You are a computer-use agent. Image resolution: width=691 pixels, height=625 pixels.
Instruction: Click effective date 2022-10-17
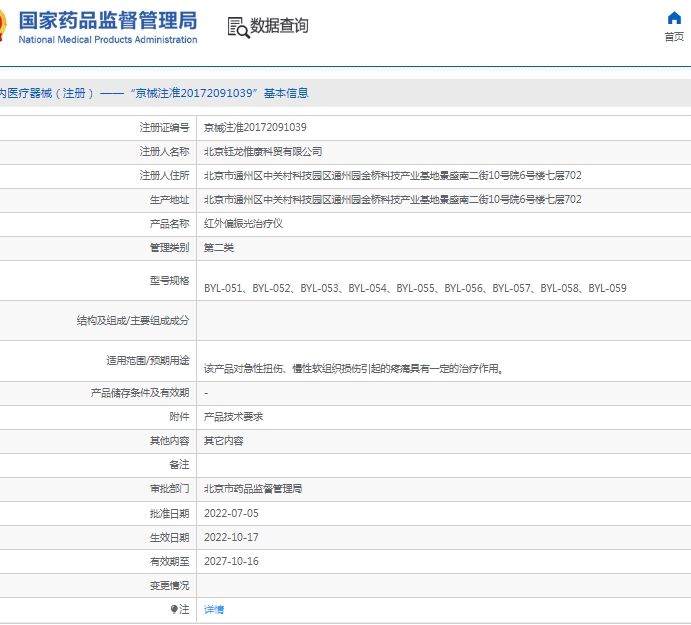tap(231, 537)
